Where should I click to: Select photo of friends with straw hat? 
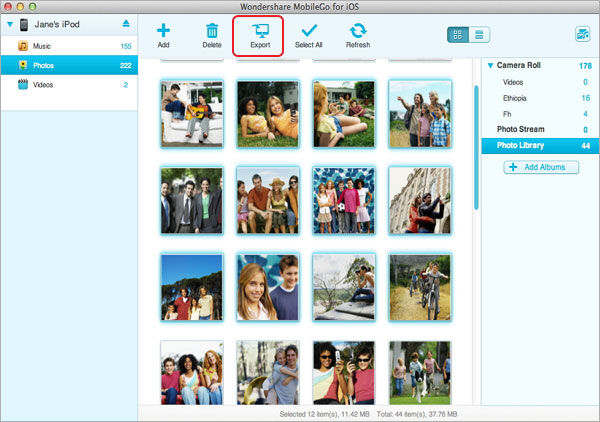(267, 200)
